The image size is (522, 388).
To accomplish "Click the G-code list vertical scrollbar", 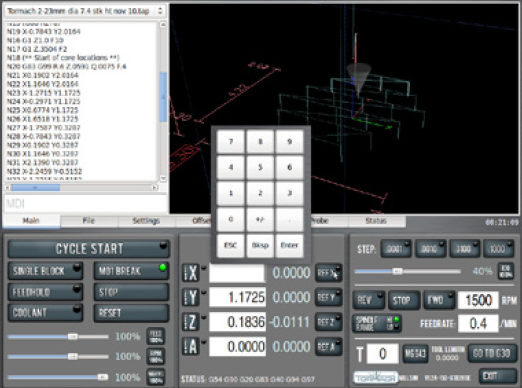I will [163, 101].
